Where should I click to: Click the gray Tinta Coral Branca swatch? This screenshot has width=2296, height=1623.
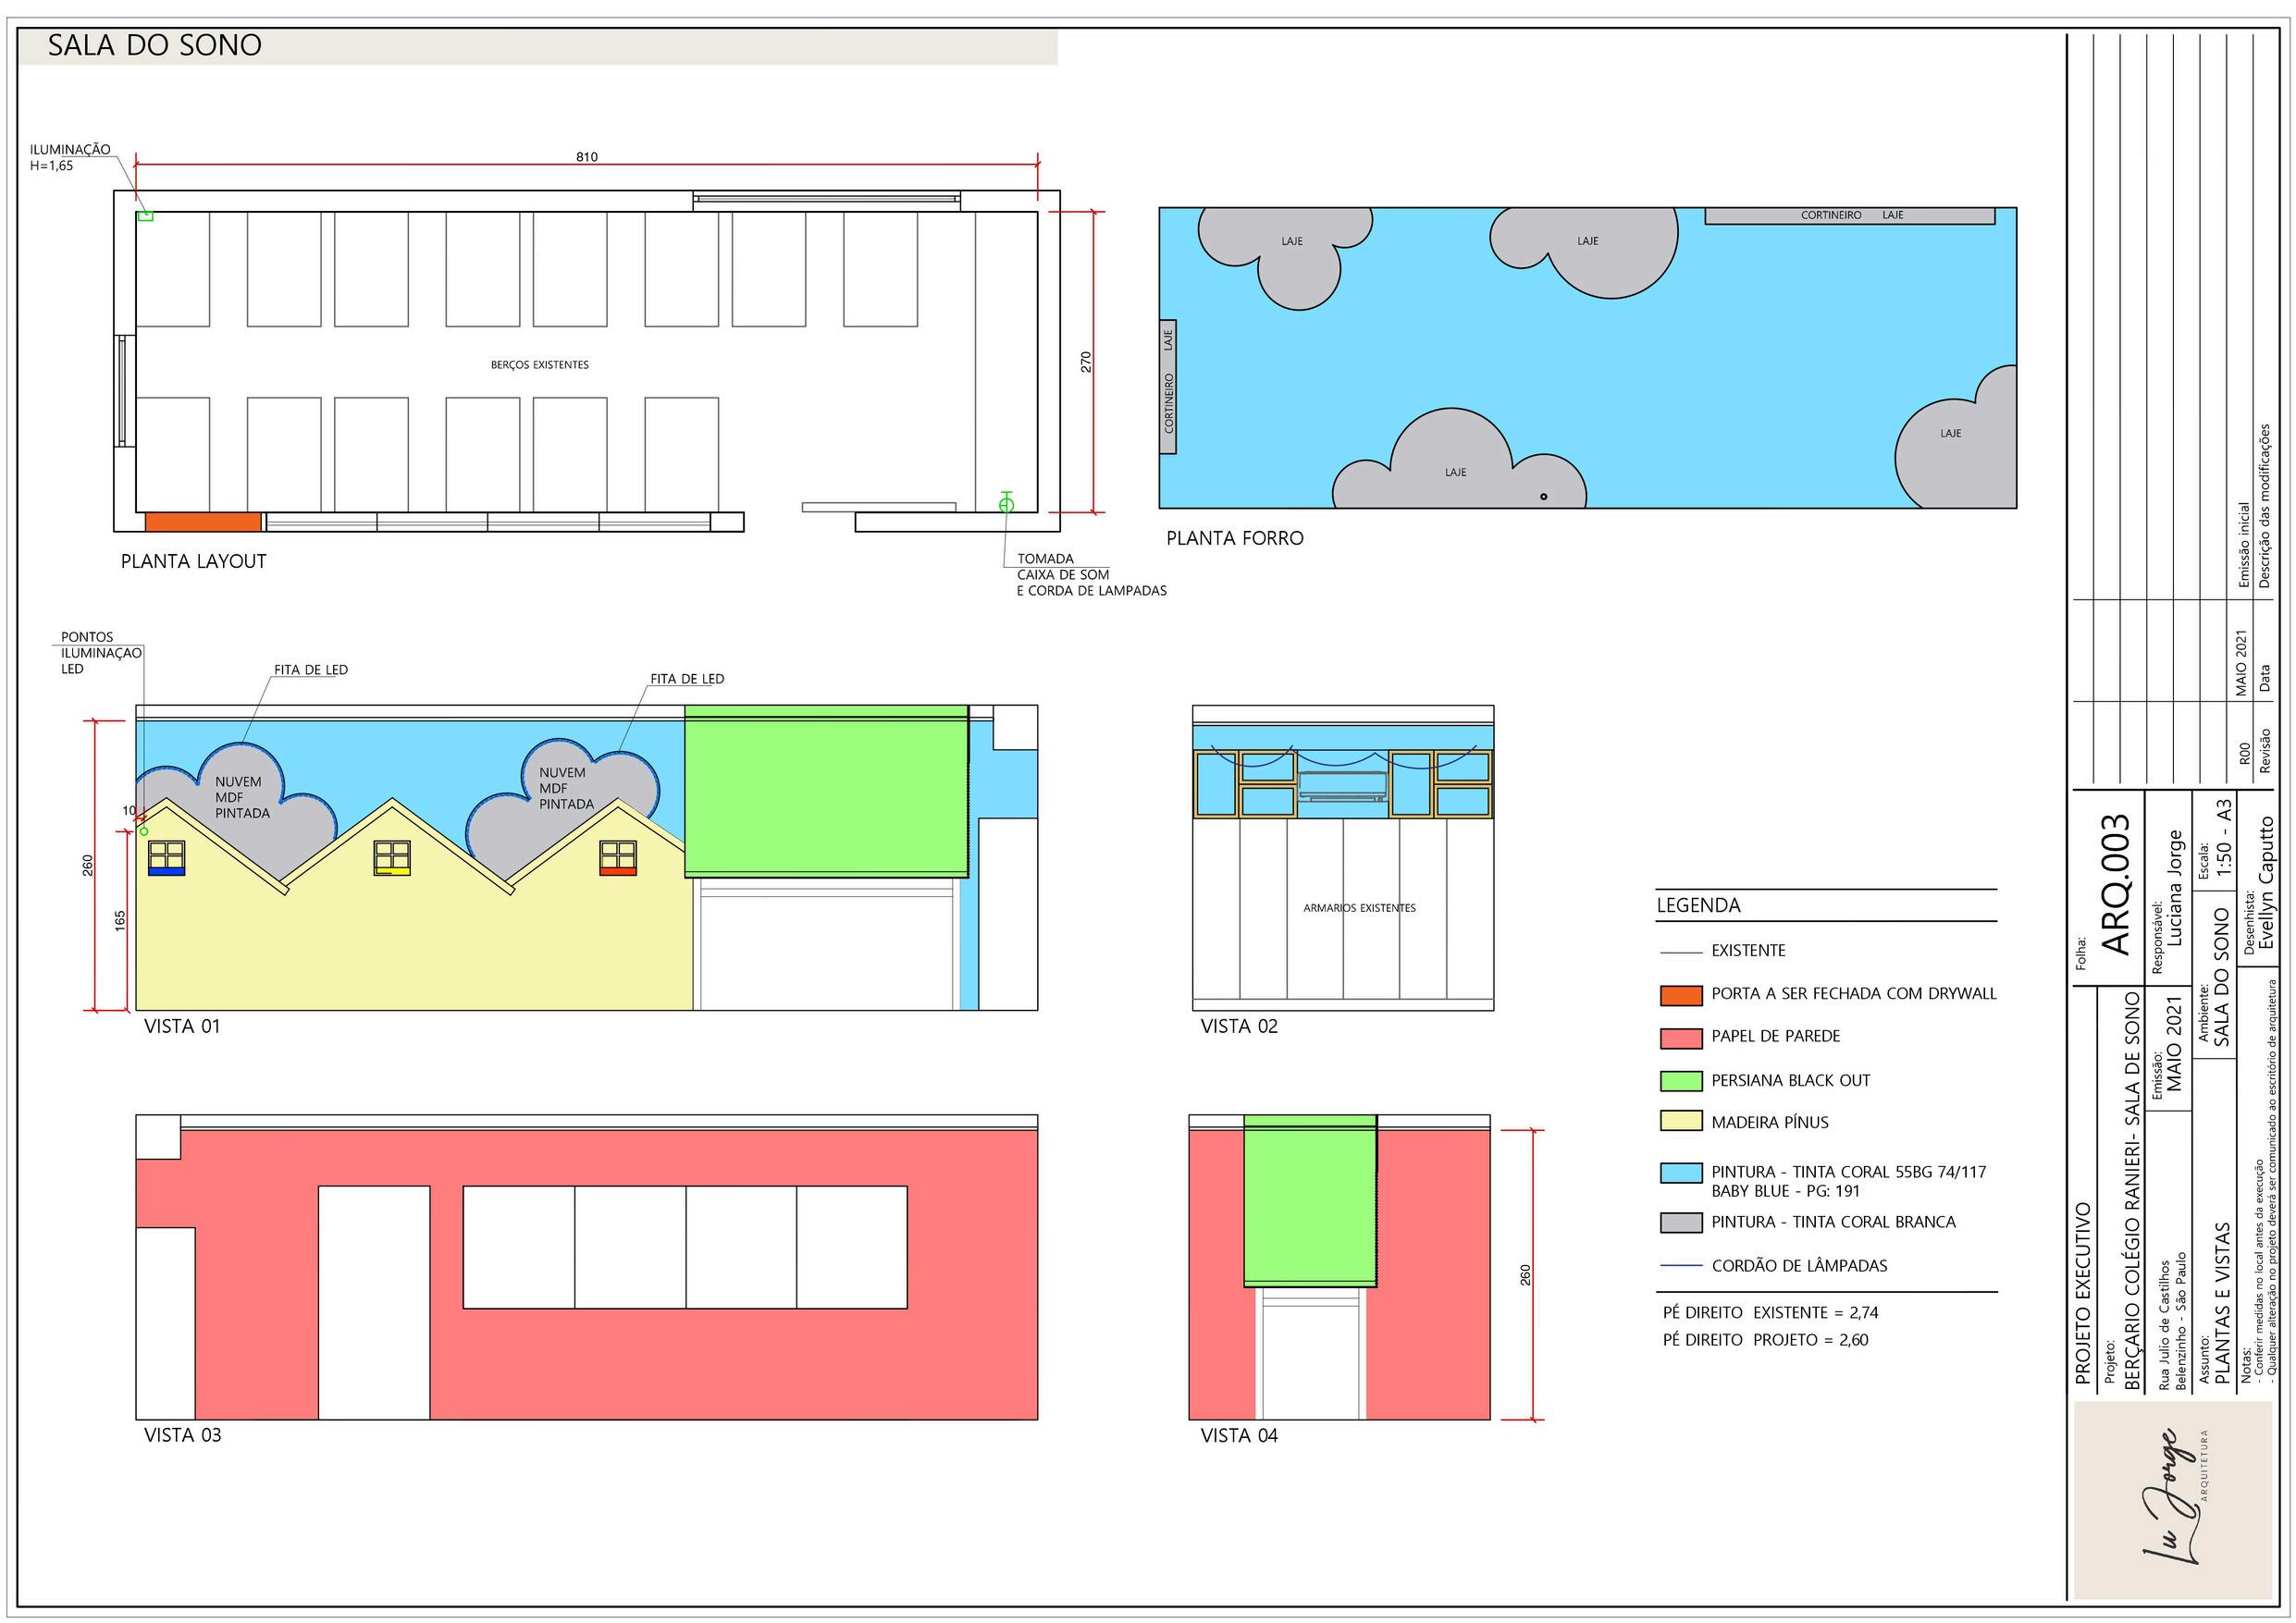(x=1680, y=1222)
